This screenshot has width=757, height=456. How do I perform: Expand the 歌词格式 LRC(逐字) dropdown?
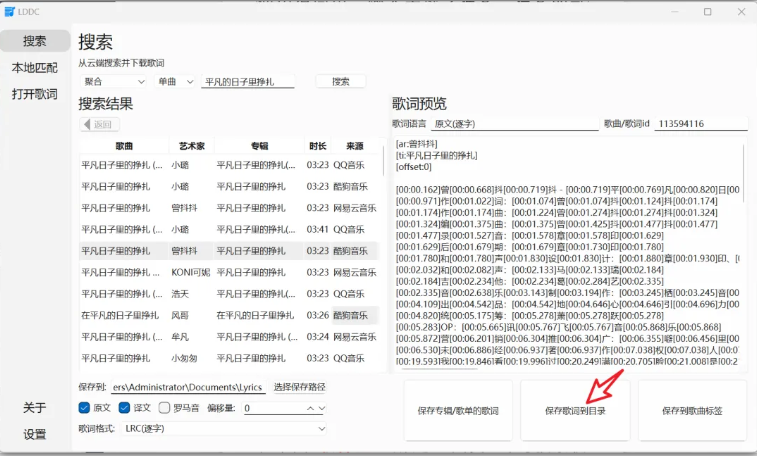pyautogui.click(x=224, y=428)
